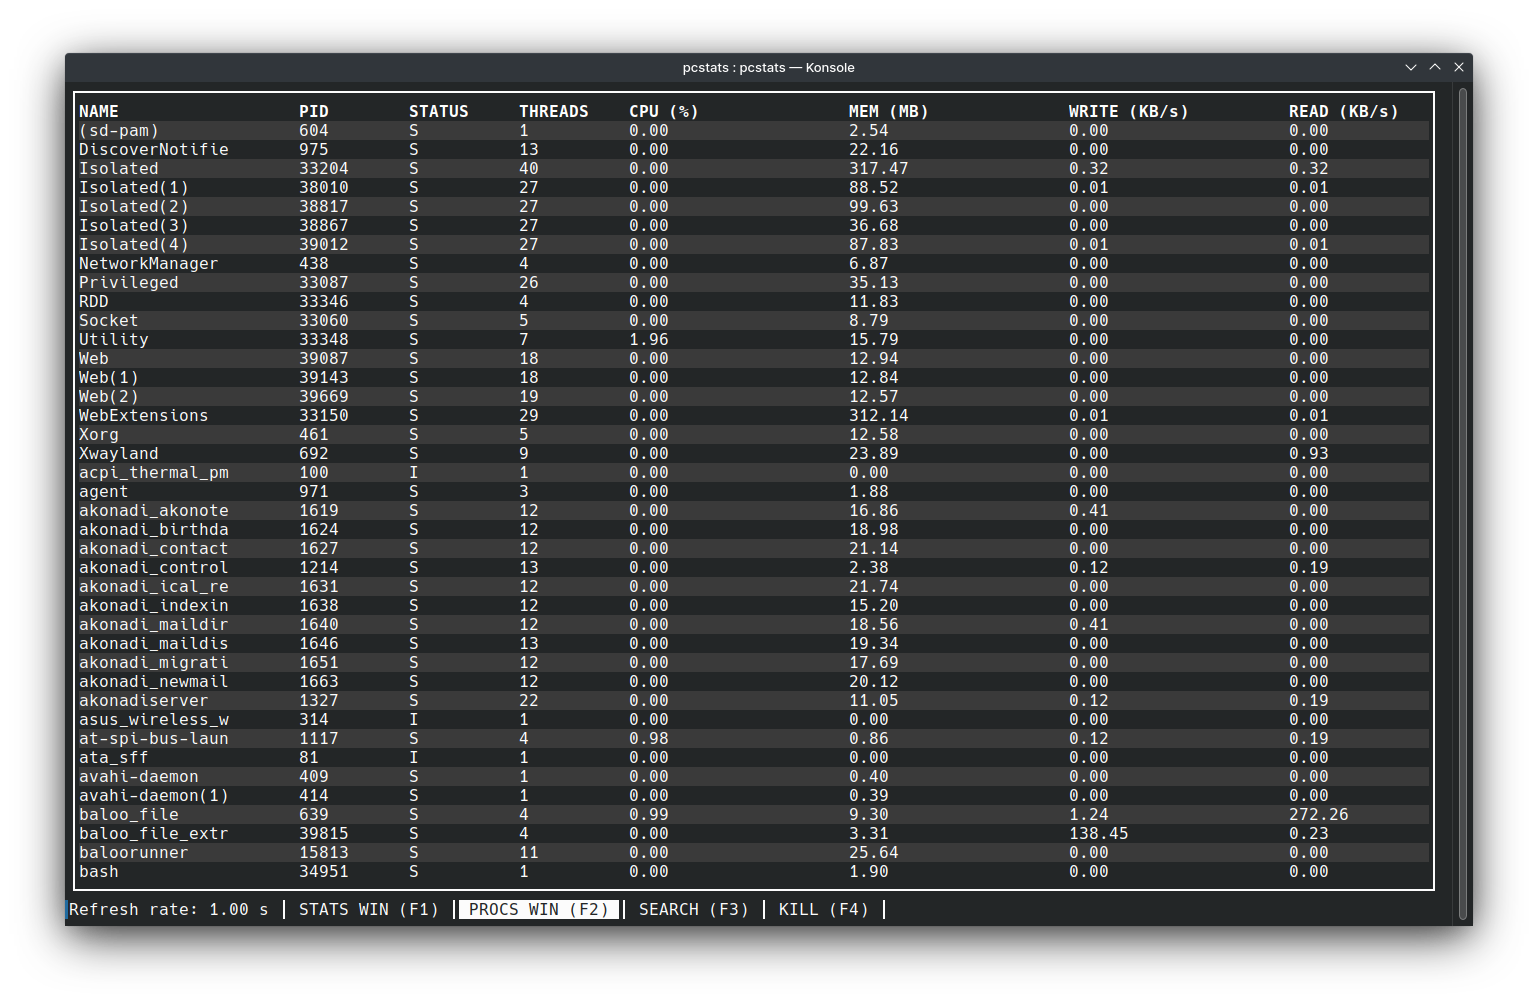Select the NetworkManager process row
Screen dimensions: 1538x1003
point(148,263)
